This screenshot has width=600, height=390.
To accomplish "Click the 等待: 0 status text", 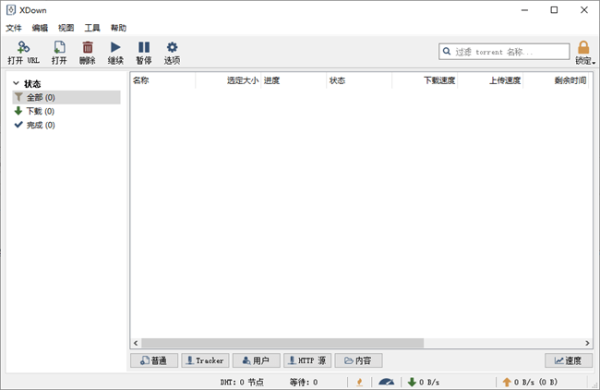I will point(304,382).
